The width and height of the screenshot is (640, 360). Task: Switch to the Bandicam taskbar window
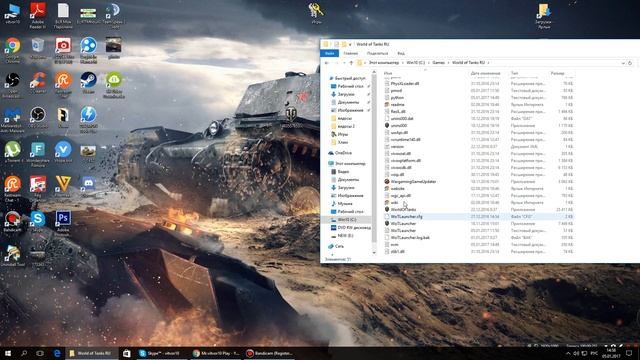point(269,353)
